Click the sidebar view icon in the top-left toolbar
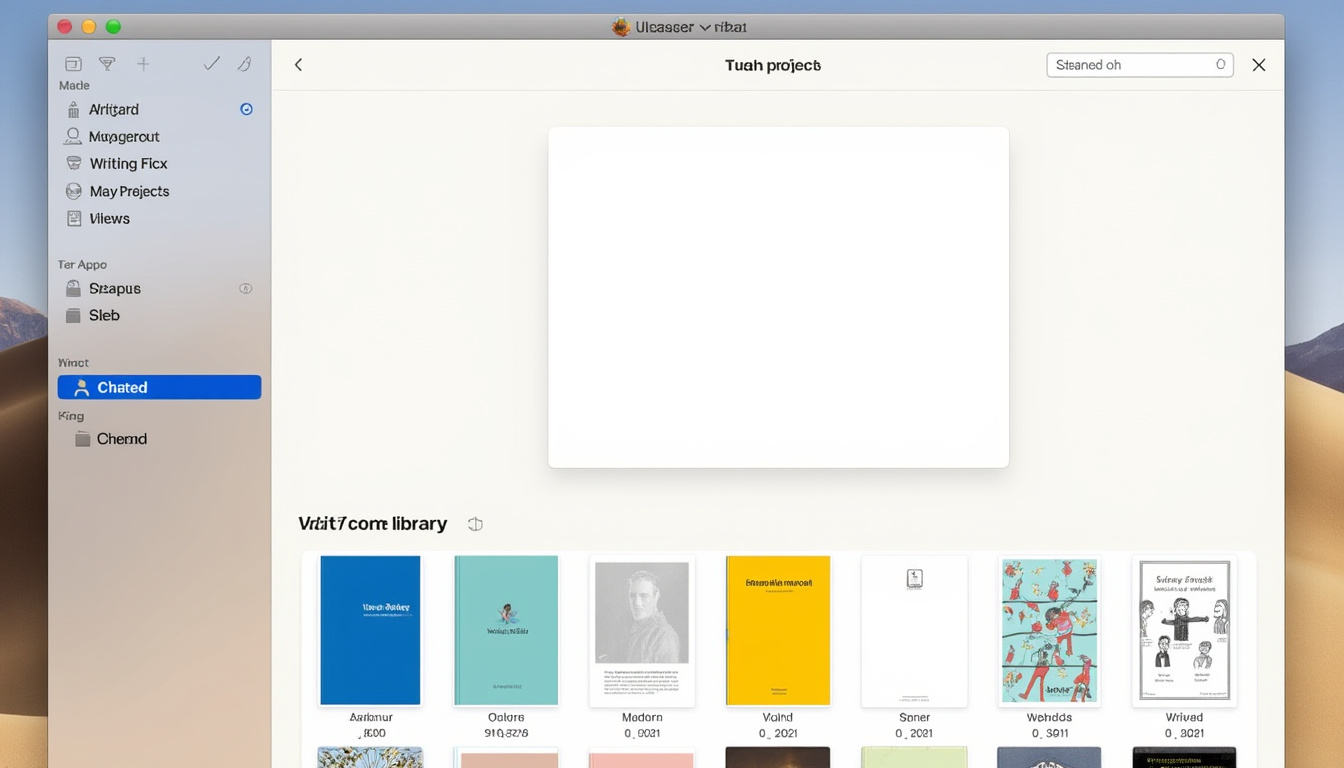Viewport: 1344px width, 768px height. pyautogui.click(x=73, y=62)
